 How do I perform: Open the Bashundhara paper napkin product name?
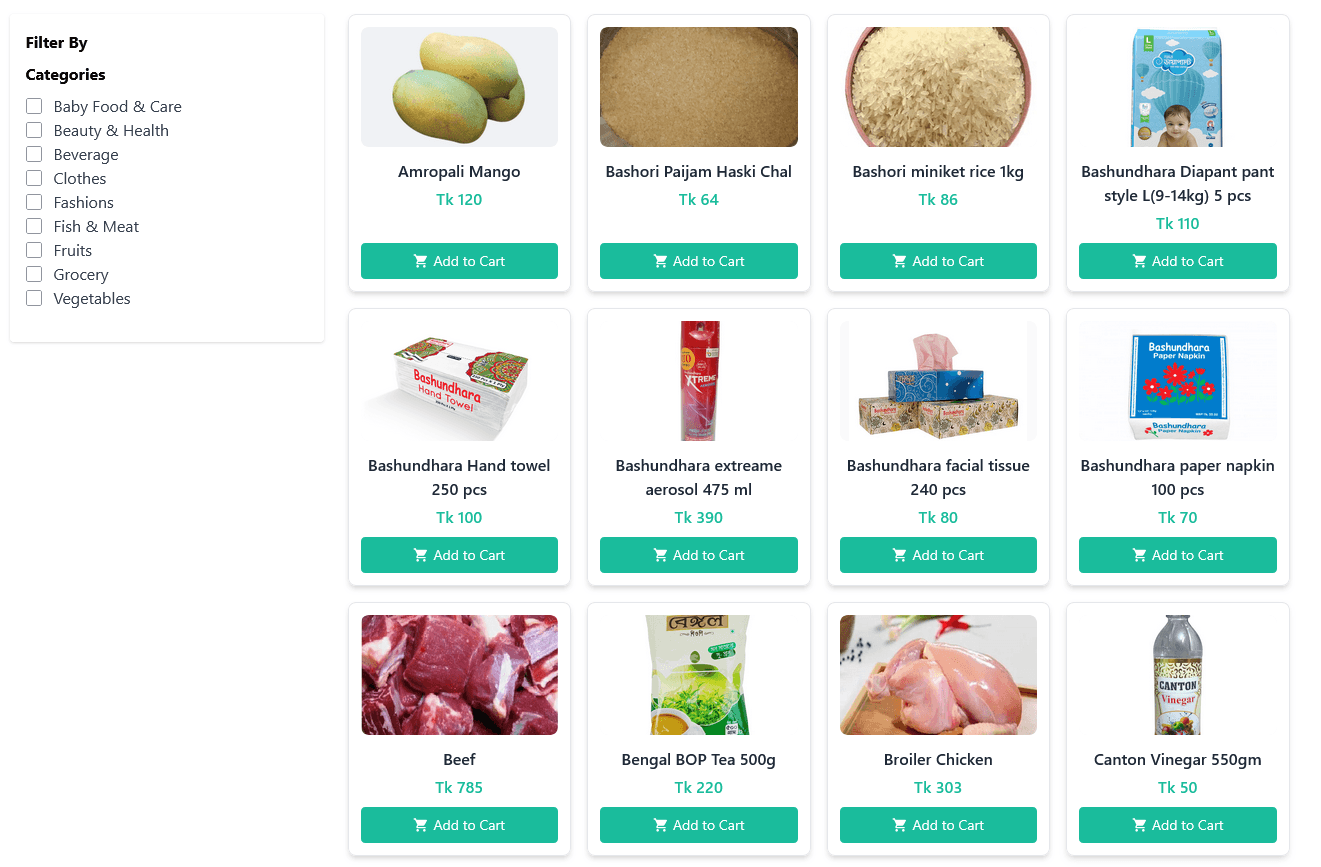click(1177, 477)
